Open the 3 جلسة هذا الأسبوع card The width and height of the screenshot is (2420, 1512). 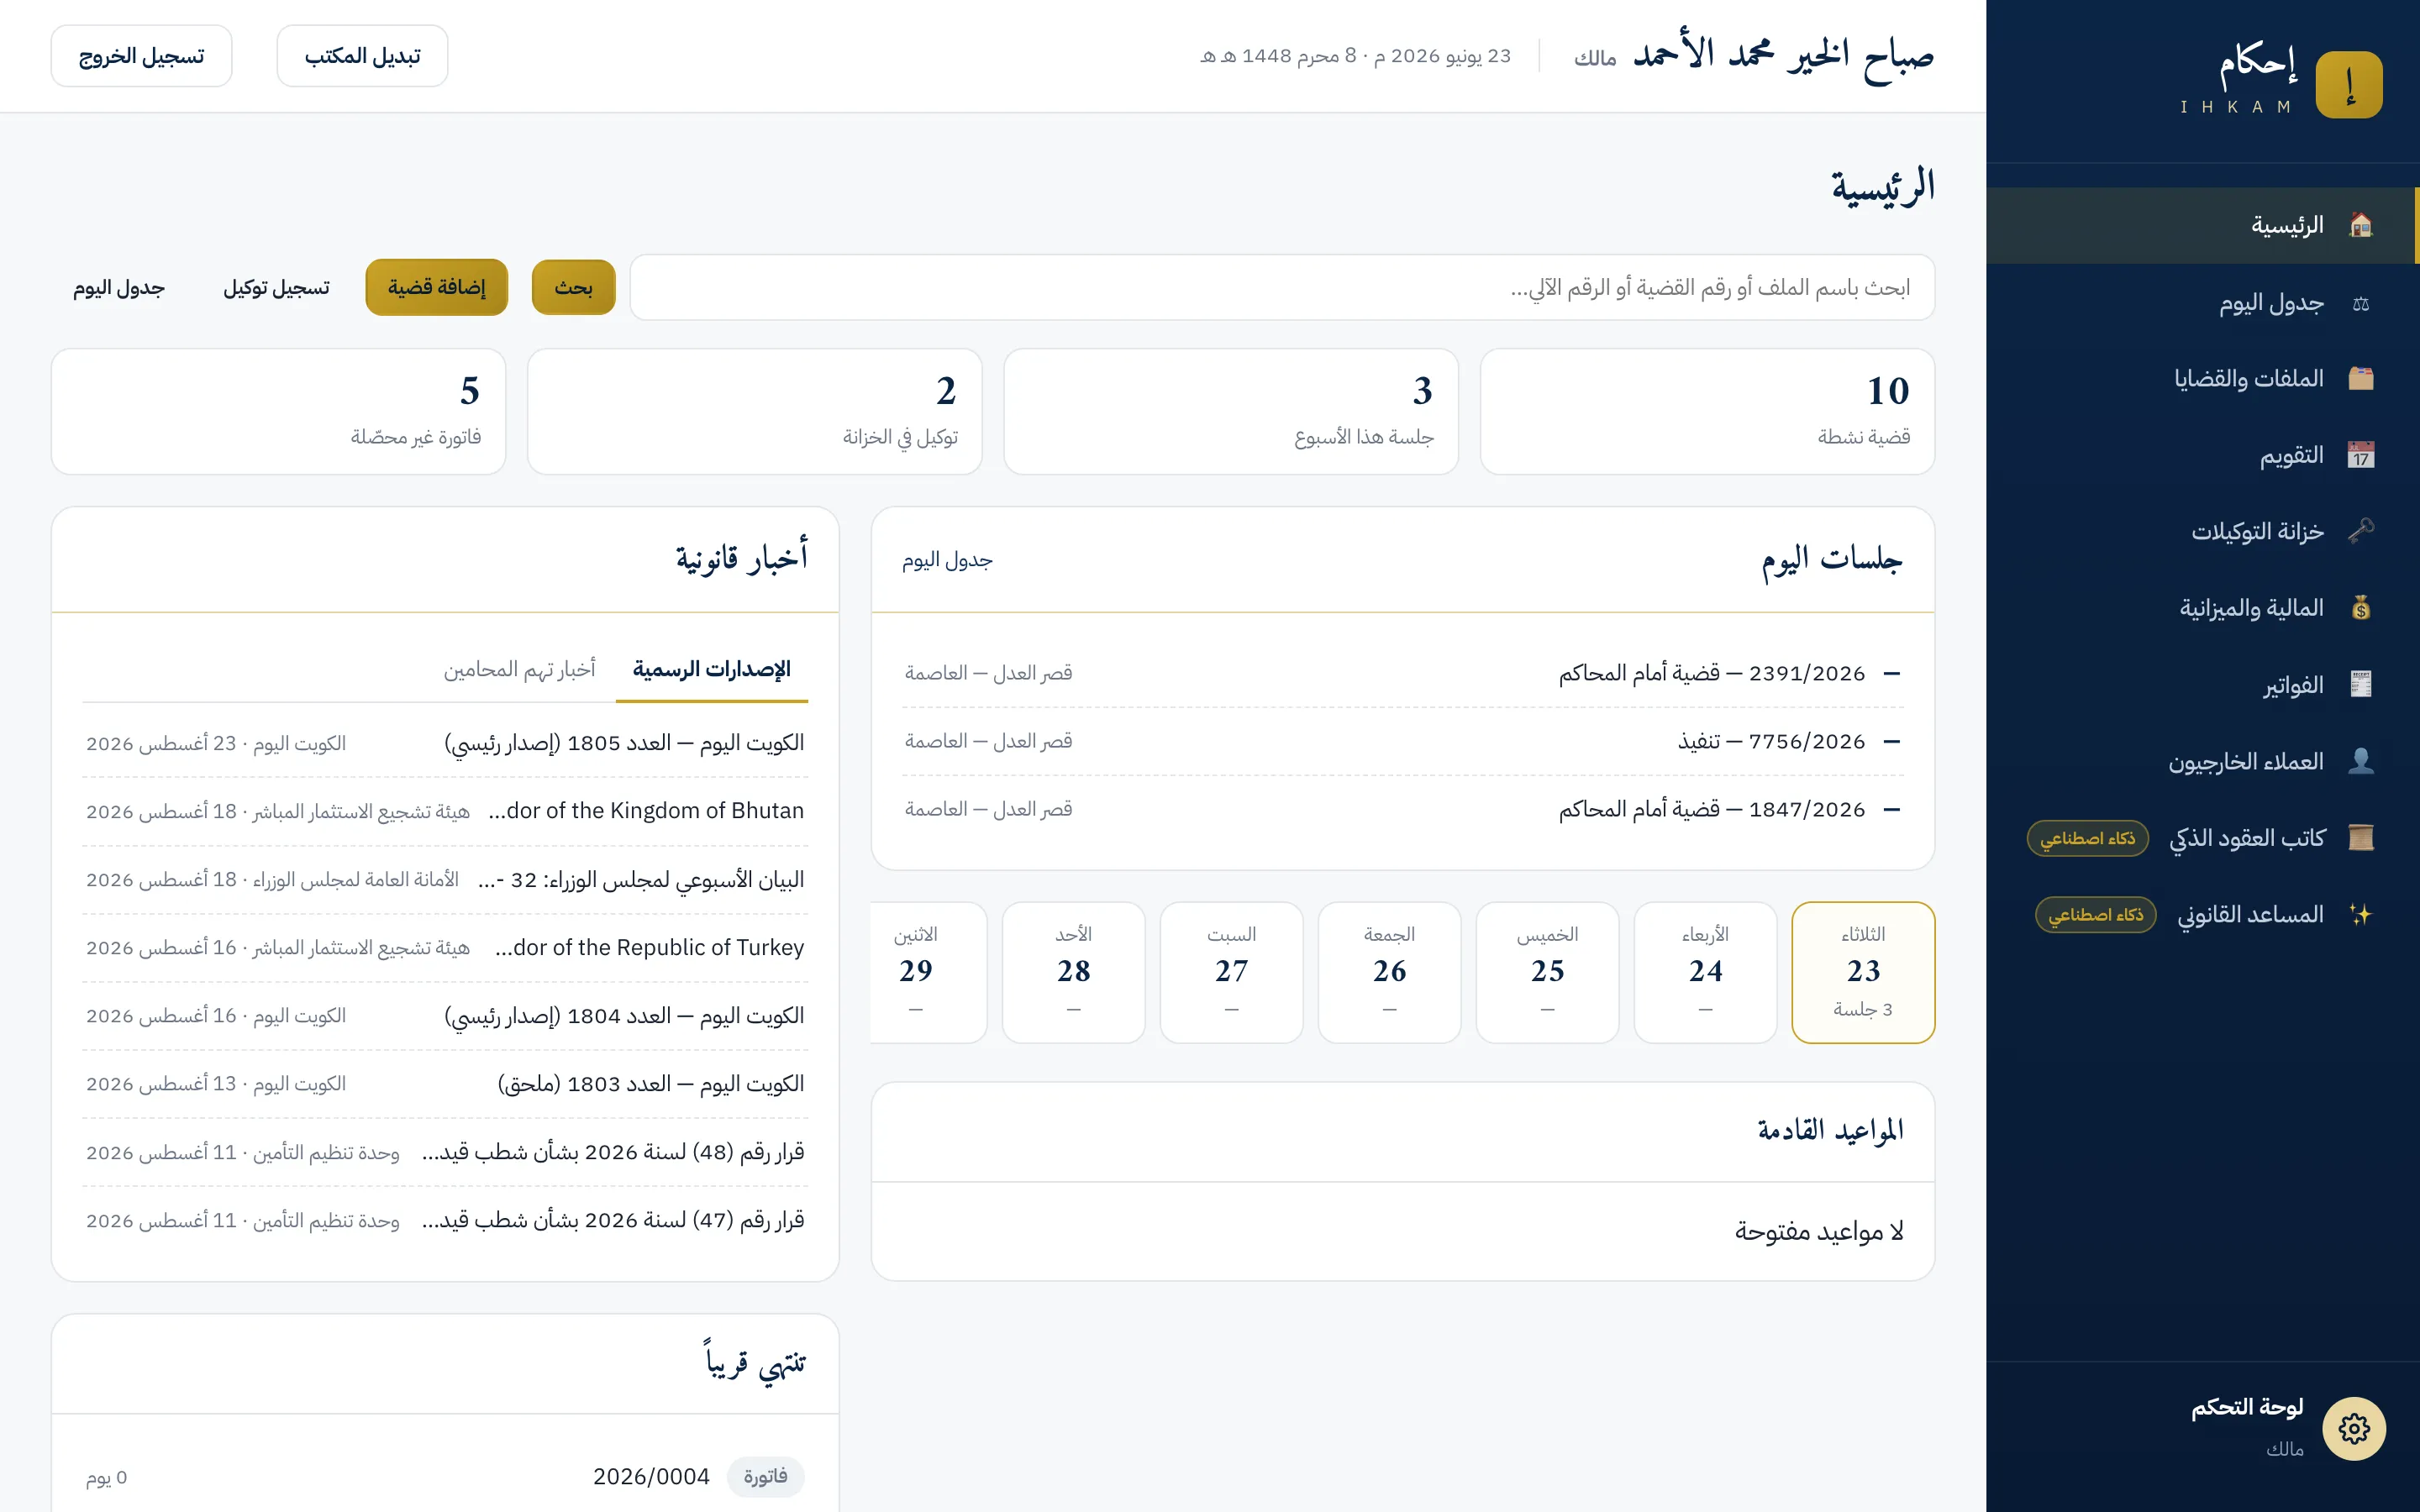[x=1231, y=411]
